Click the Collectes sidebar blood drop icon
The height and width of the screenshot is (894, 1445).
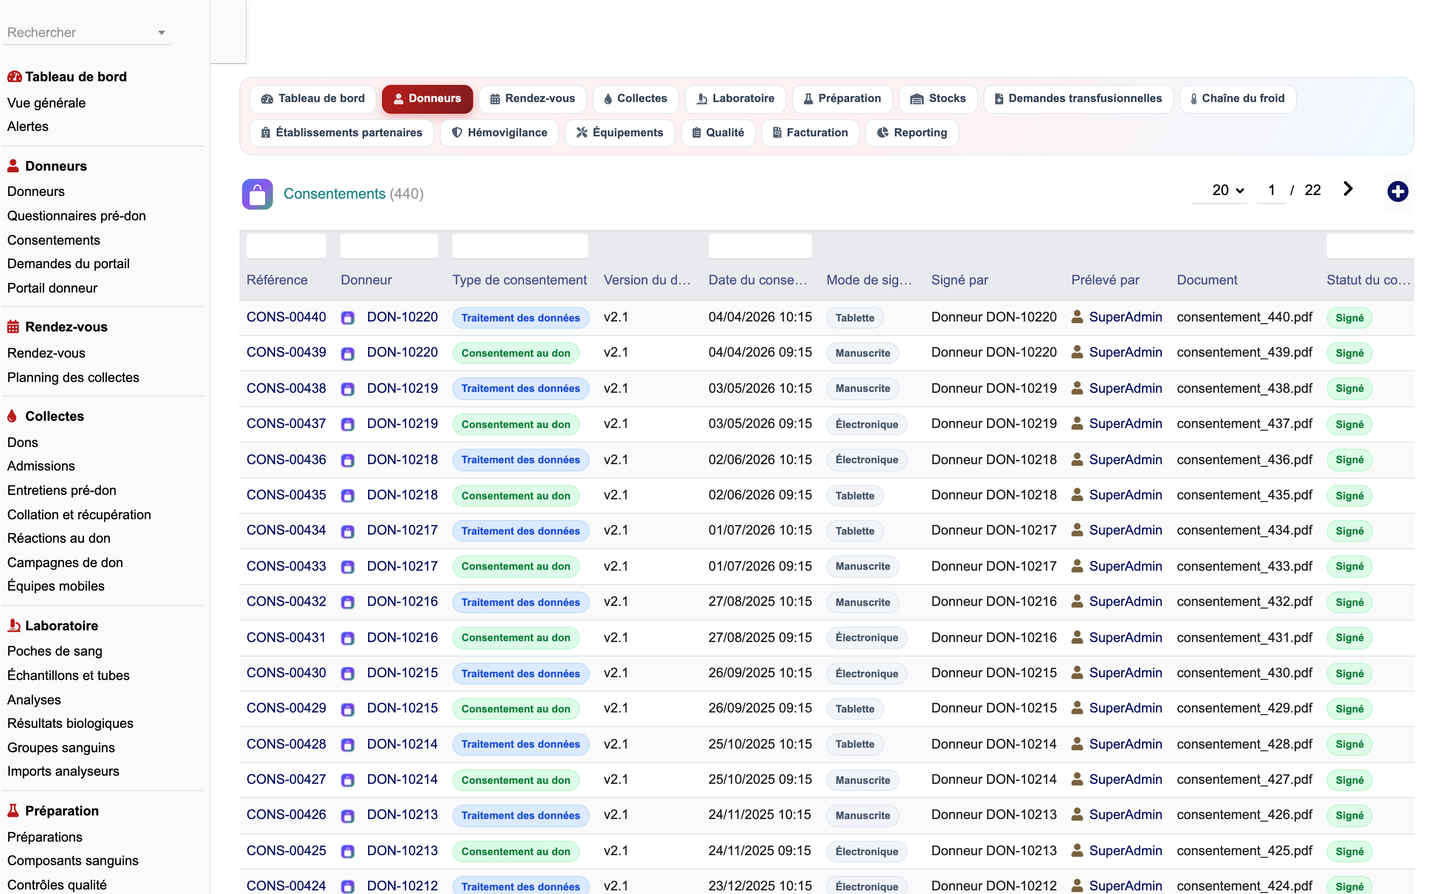12,416
